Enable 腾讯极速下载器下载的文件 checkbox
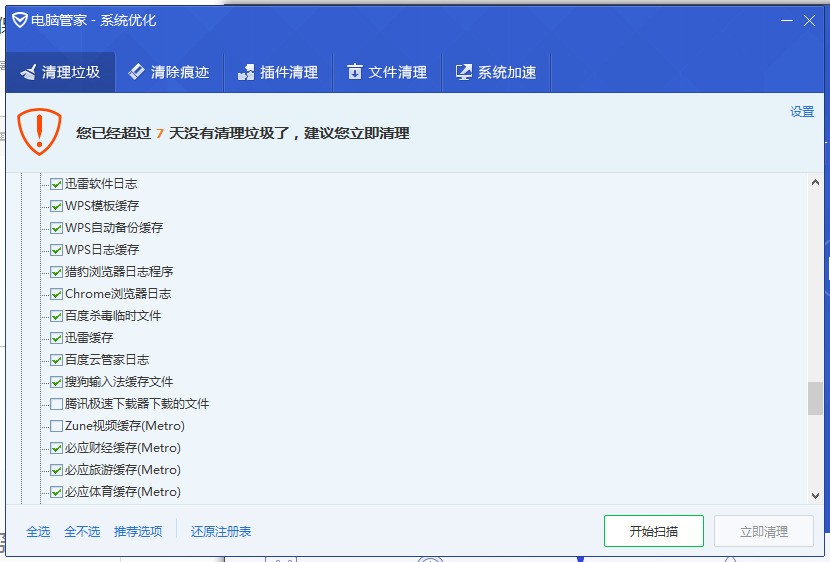The width and height of the screenshot is (830, 562). click(x=56, y=404)
